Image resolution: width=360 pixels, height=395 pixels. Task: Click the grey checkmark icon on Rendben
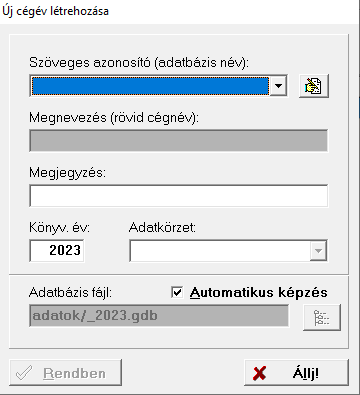[x=25, y=373]
